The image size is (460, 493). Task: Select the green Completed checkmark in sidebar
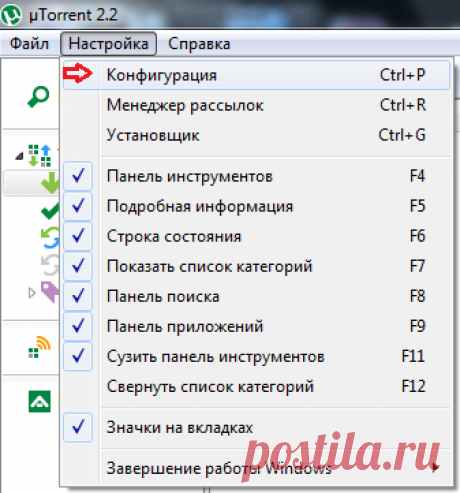(x=50, y=211)
